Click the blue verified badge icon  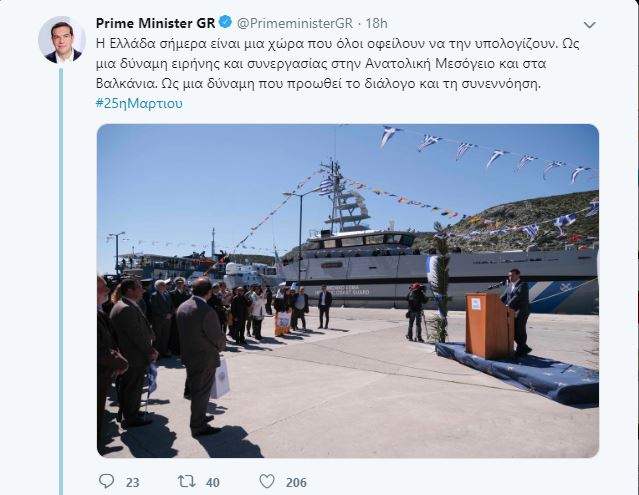(x=225, y=22)
